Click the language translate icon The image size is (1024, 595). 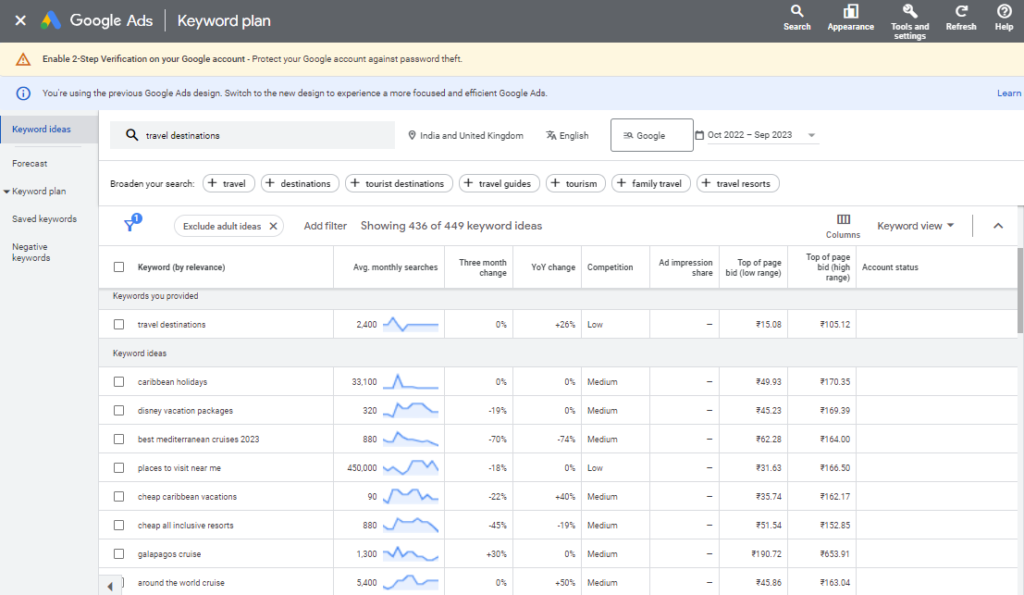pos(551,135)
